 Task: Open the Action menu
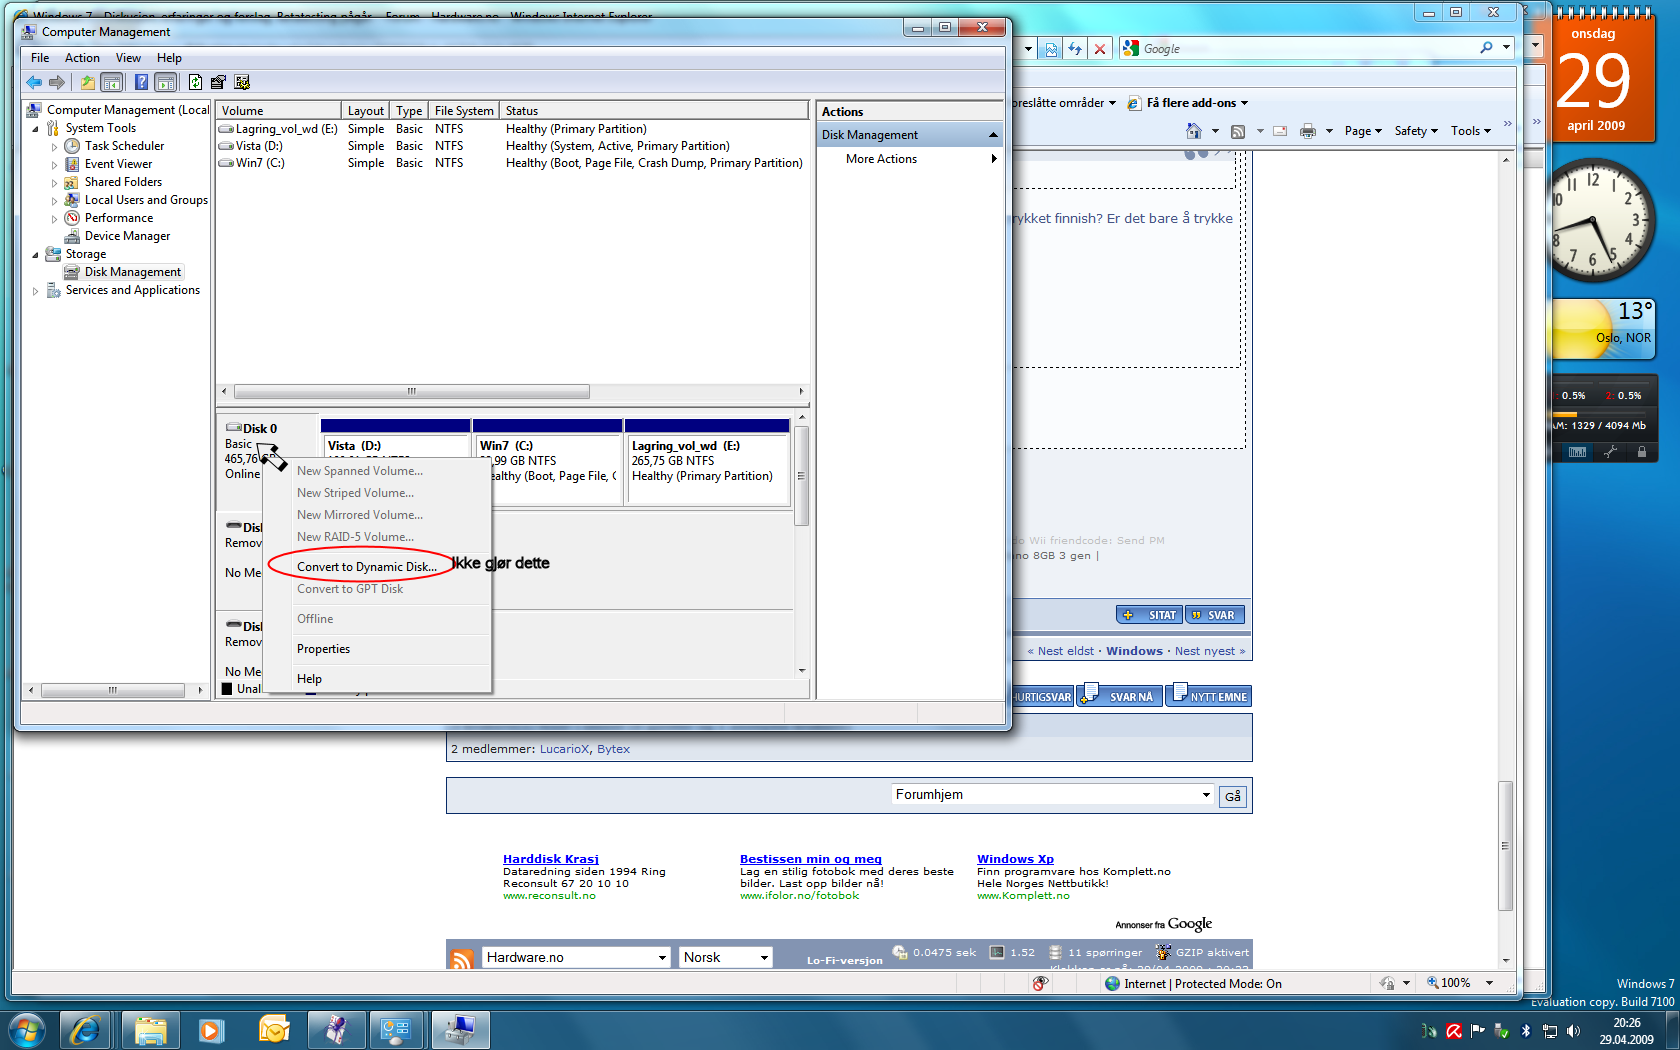click(82, 58)
